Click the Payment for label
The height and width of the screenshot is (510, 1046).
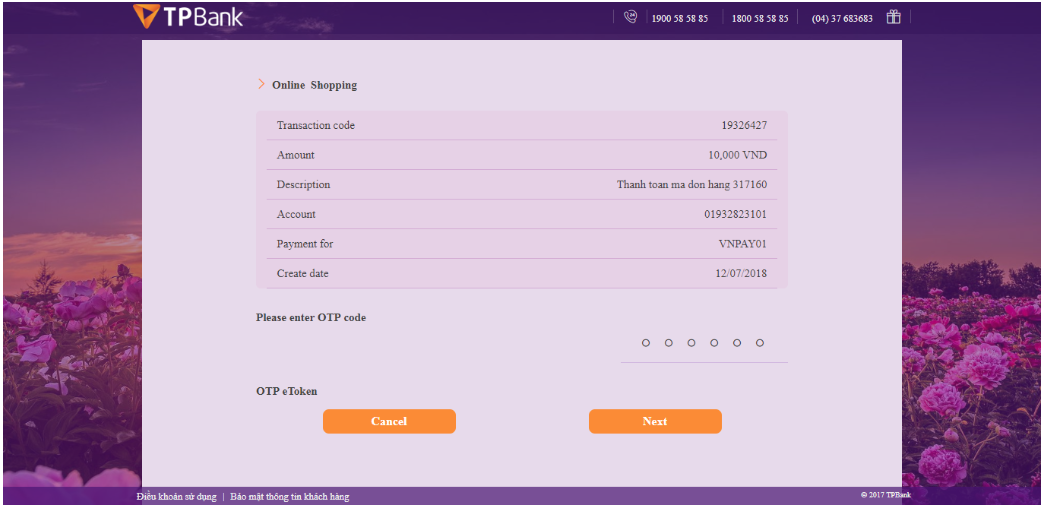click(305, 244)
